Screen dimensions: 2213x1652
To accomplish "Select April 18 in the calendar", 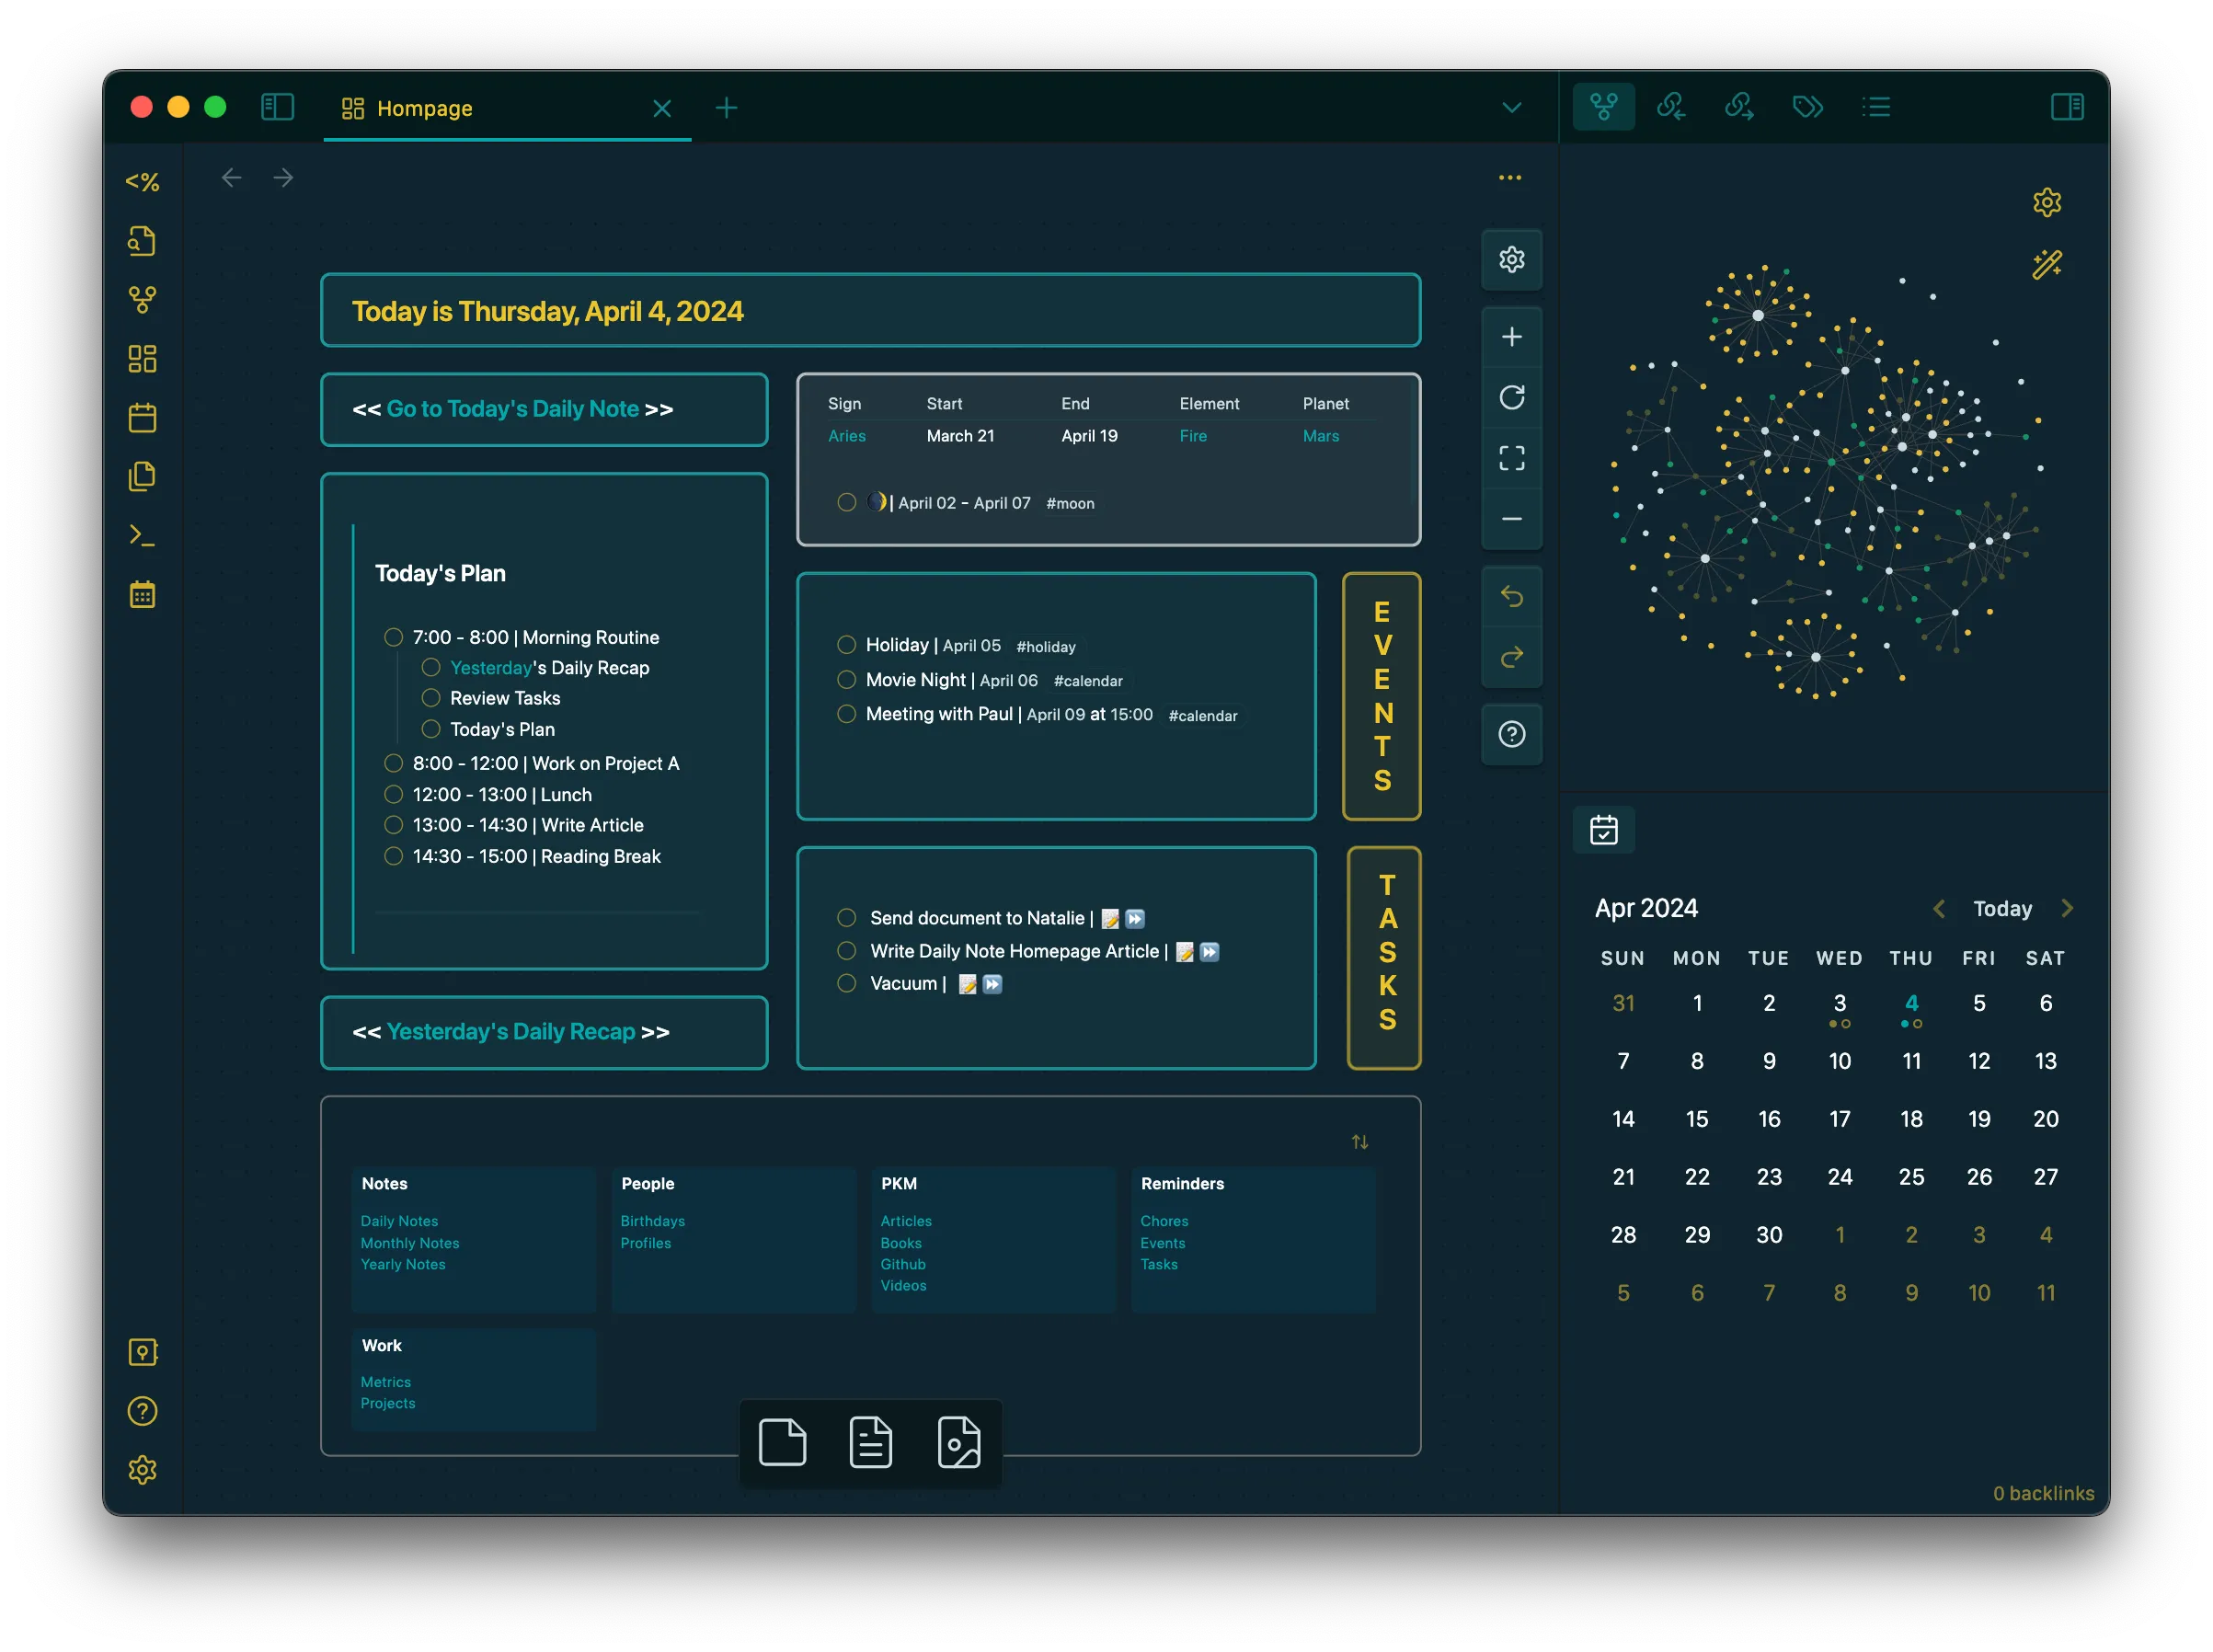I will 1910,1119.
